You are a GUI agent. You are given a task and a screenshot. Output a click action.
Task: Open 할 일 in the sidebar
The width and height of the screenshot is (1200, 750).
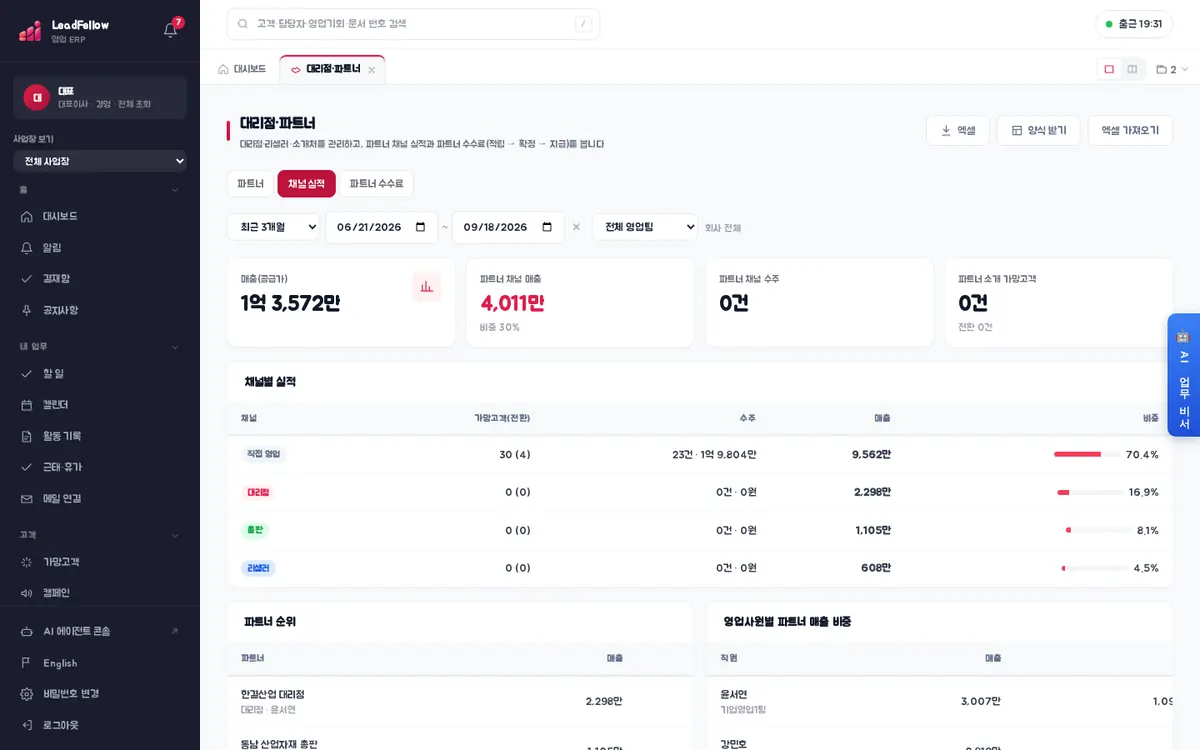(x=100, y=373)
